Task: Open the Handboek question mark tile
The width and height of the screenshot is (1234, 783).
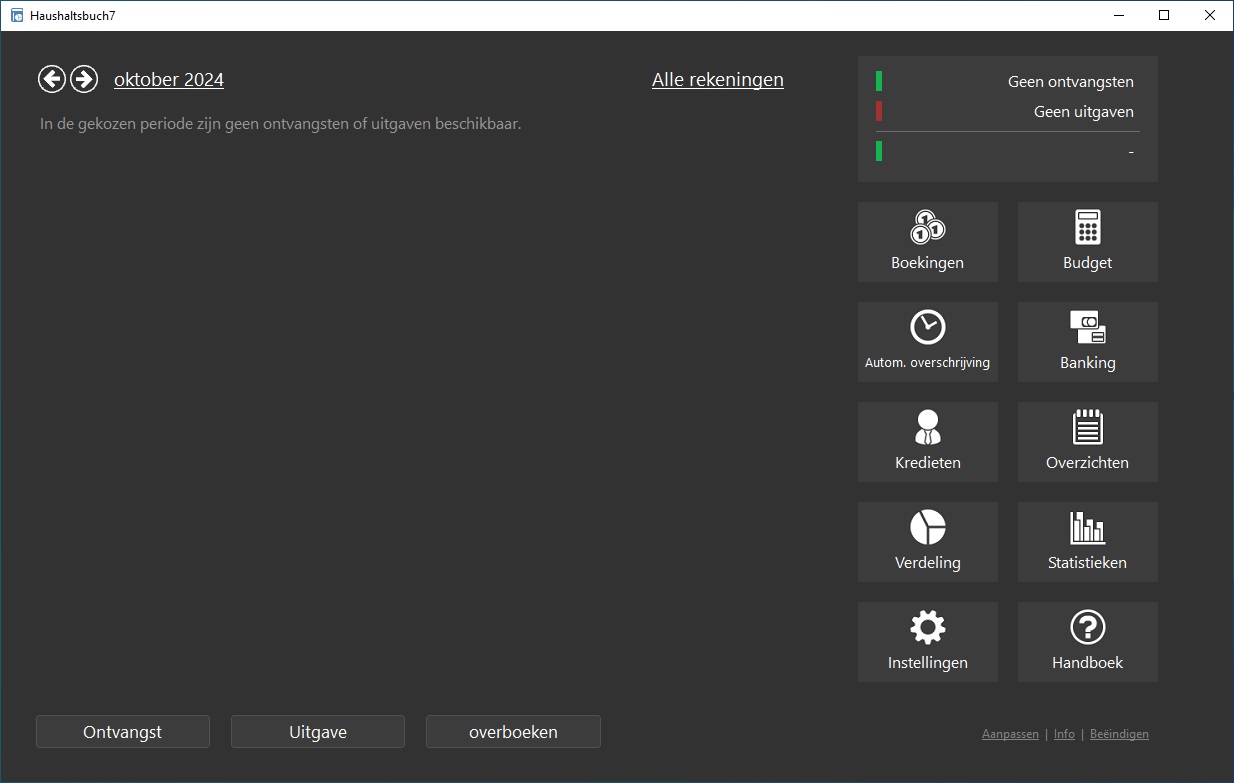Action: (1087, 641)
